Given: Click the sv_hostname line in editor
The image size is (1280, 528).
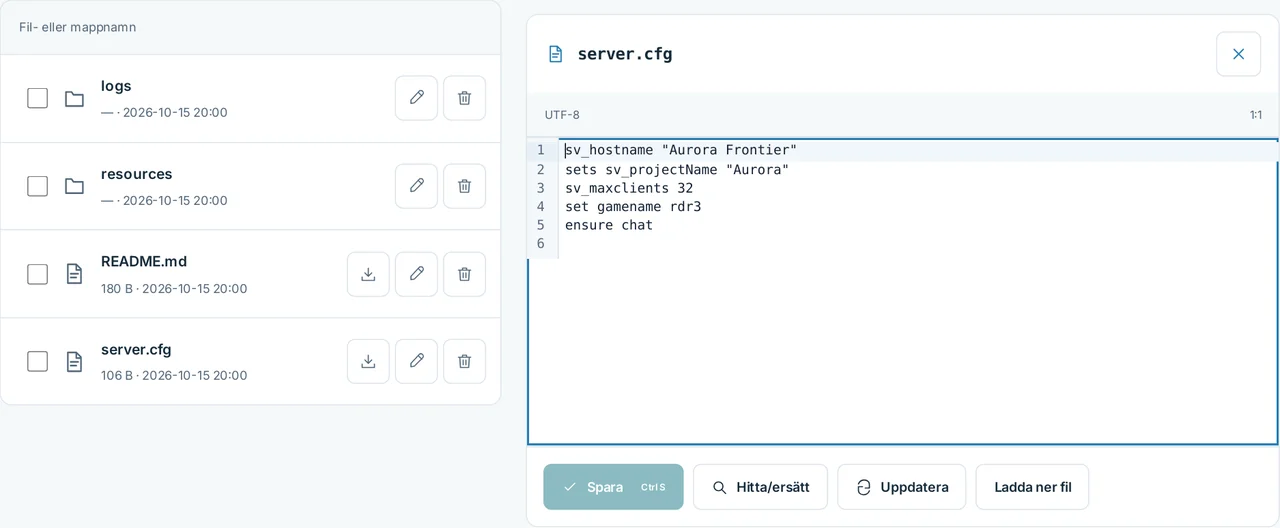Looking at the screenshot, I should (x=681, y=150).
